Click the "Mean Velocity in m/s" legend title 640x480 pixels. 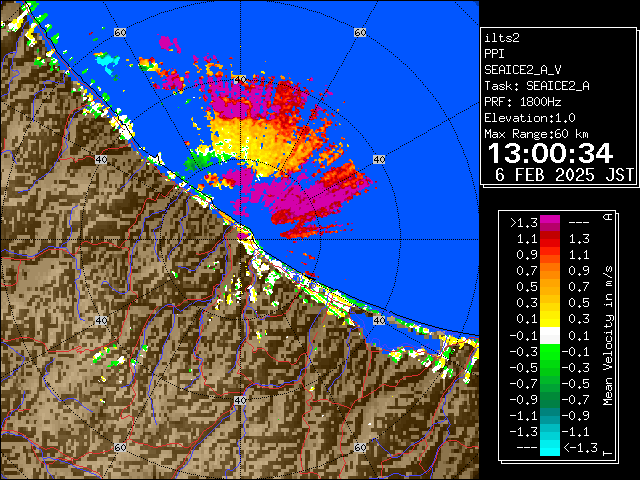[x=608, y=336]
